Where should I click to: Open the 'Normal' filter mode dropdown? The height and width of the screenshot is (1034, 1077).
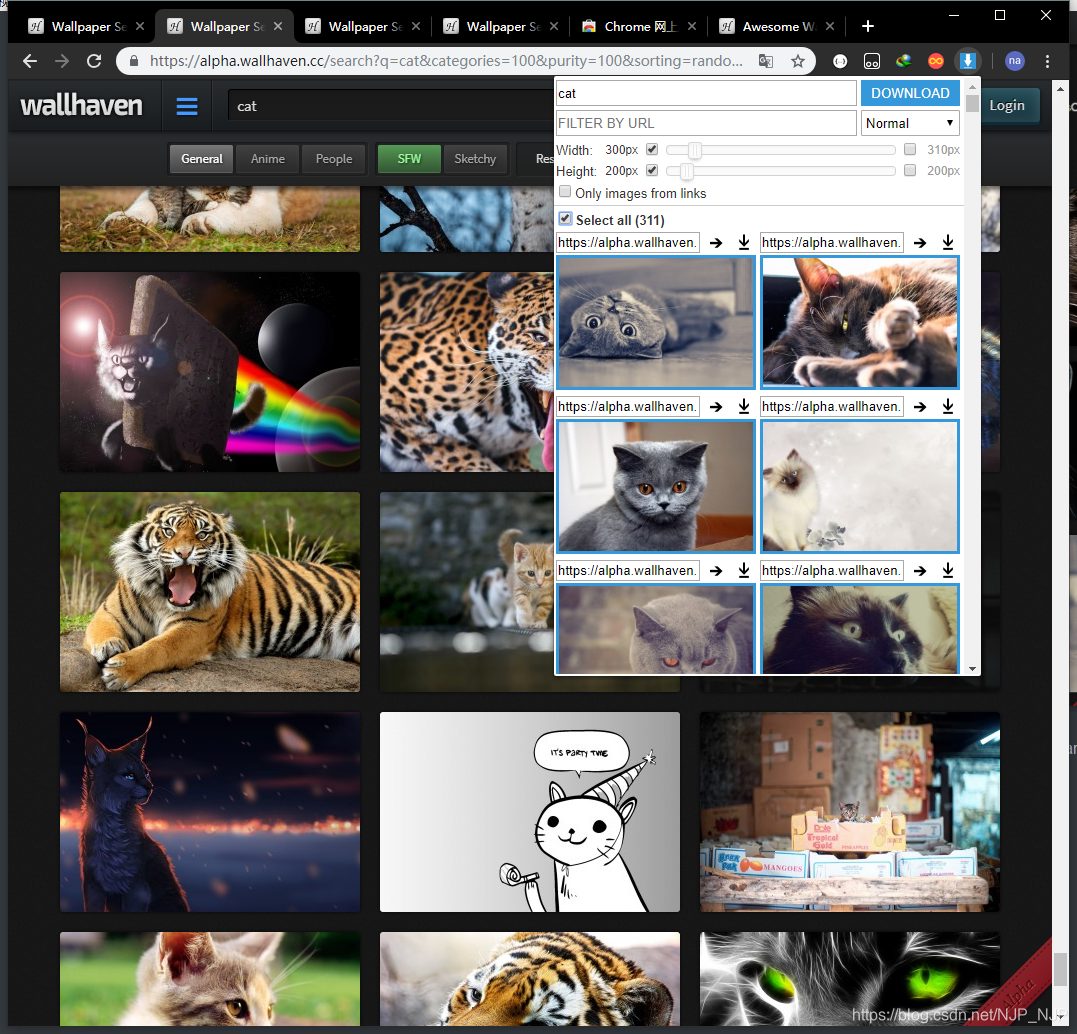(x=910, y=124)
